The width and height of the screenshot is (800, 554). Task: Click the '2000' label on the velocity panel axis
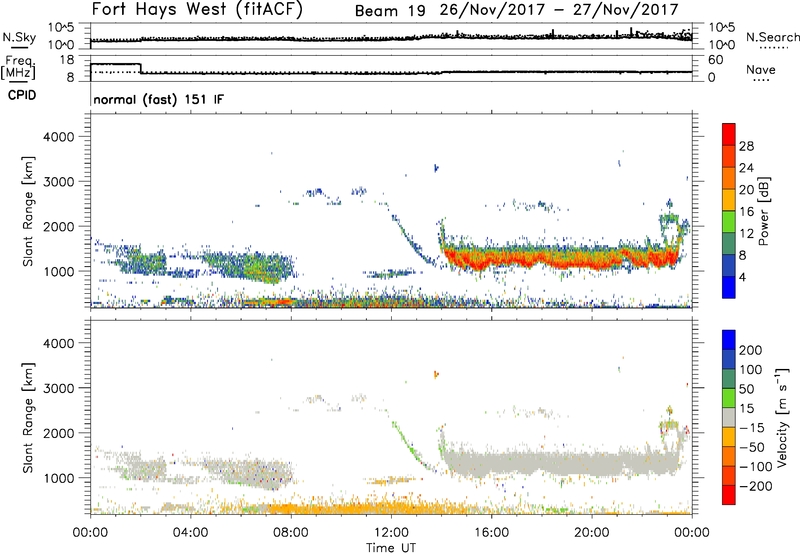click(x=58, y=433)
